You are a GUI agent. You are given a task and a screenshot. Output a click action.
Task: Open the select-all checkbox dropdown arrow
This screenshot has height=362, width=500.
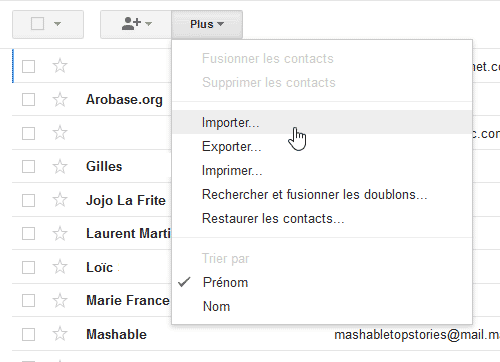57,24
